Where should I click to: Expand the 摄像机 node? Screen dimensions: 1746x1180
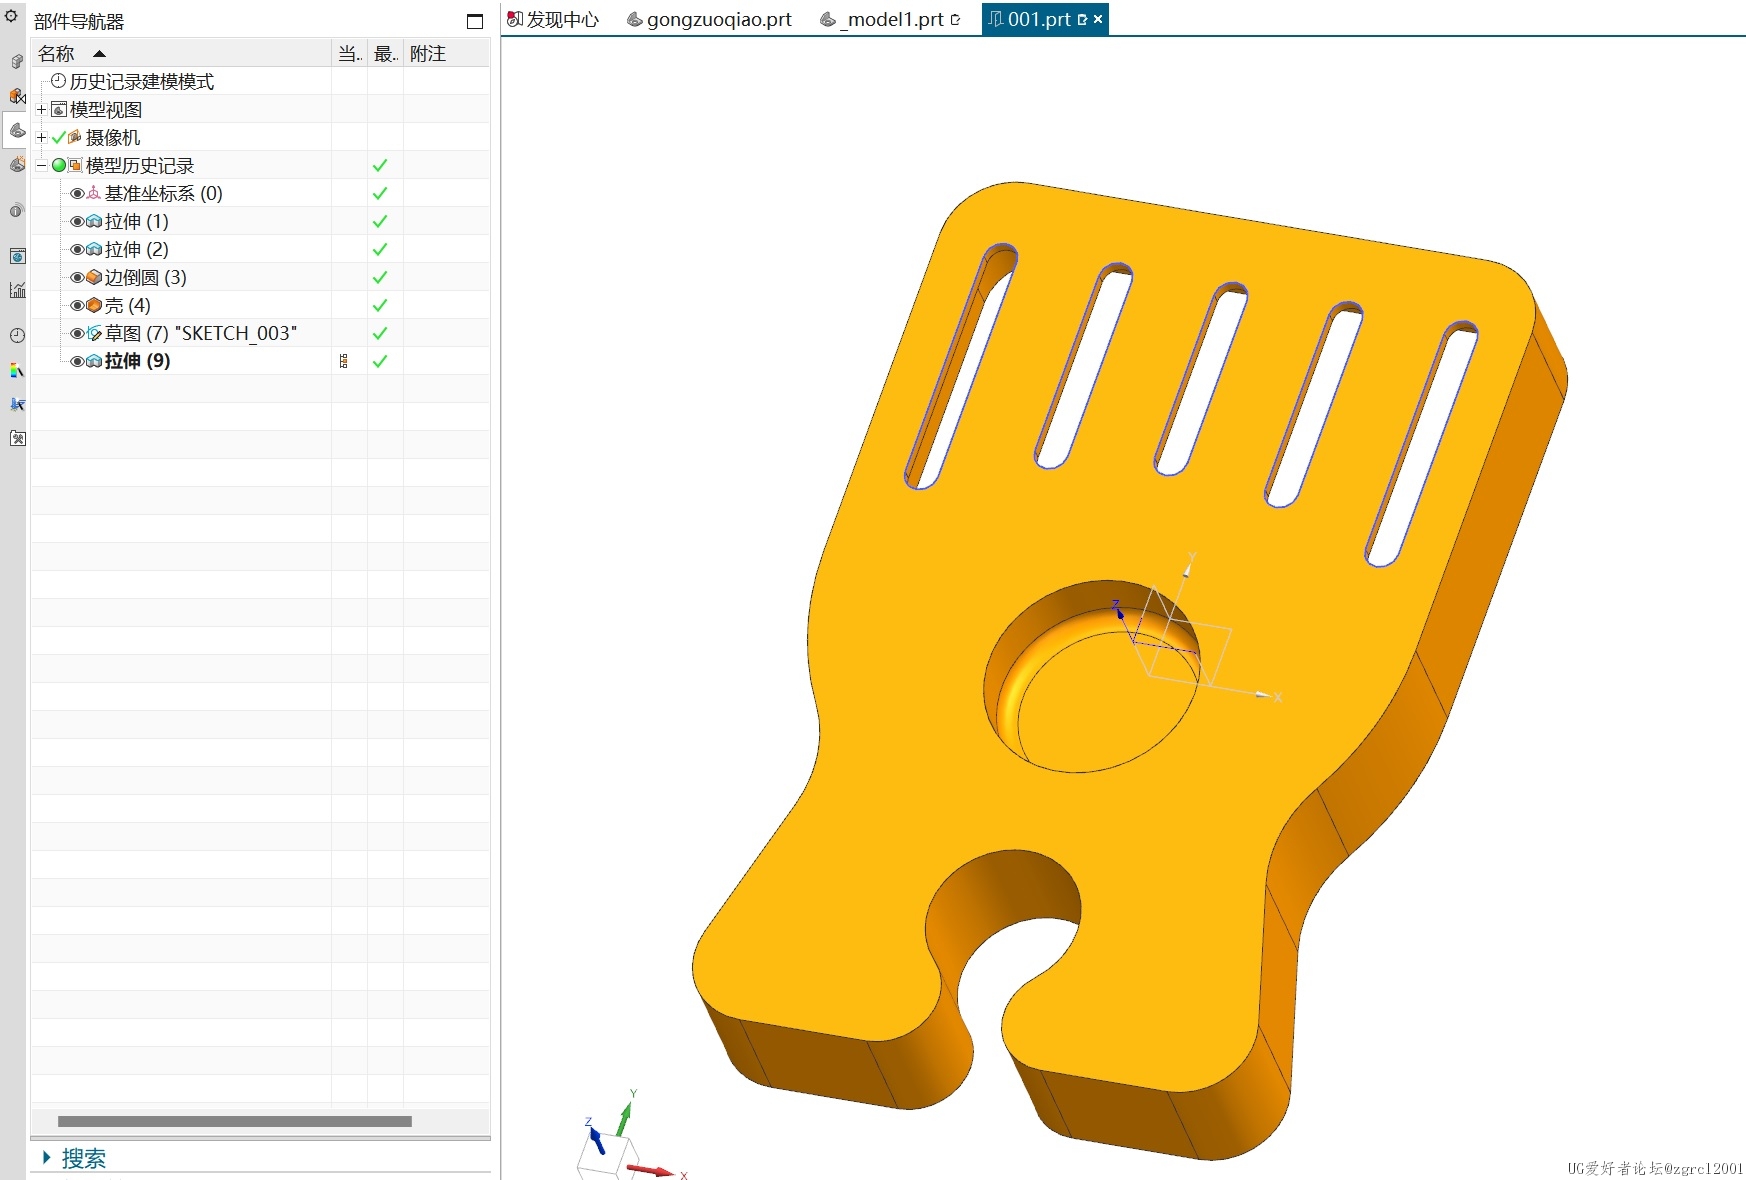pyautogui.click(x=42, y=137)
